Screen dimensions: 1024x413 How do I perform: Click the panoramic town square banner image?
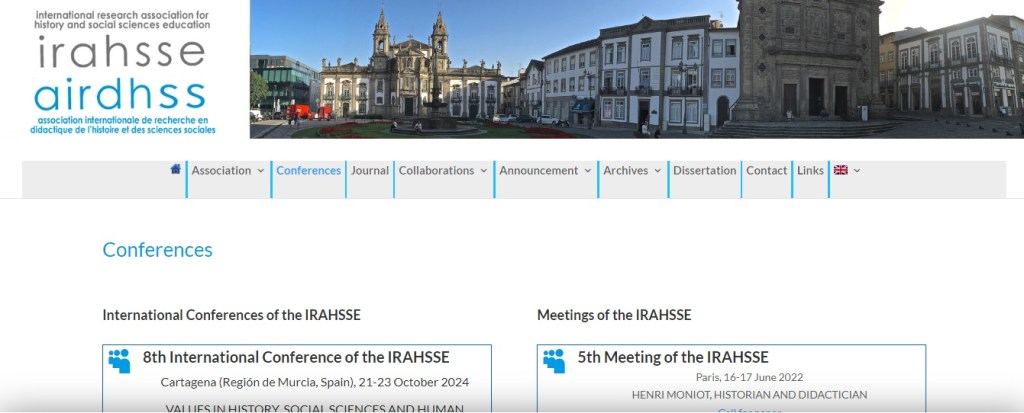pyautogui.click(x=636, y=69)
